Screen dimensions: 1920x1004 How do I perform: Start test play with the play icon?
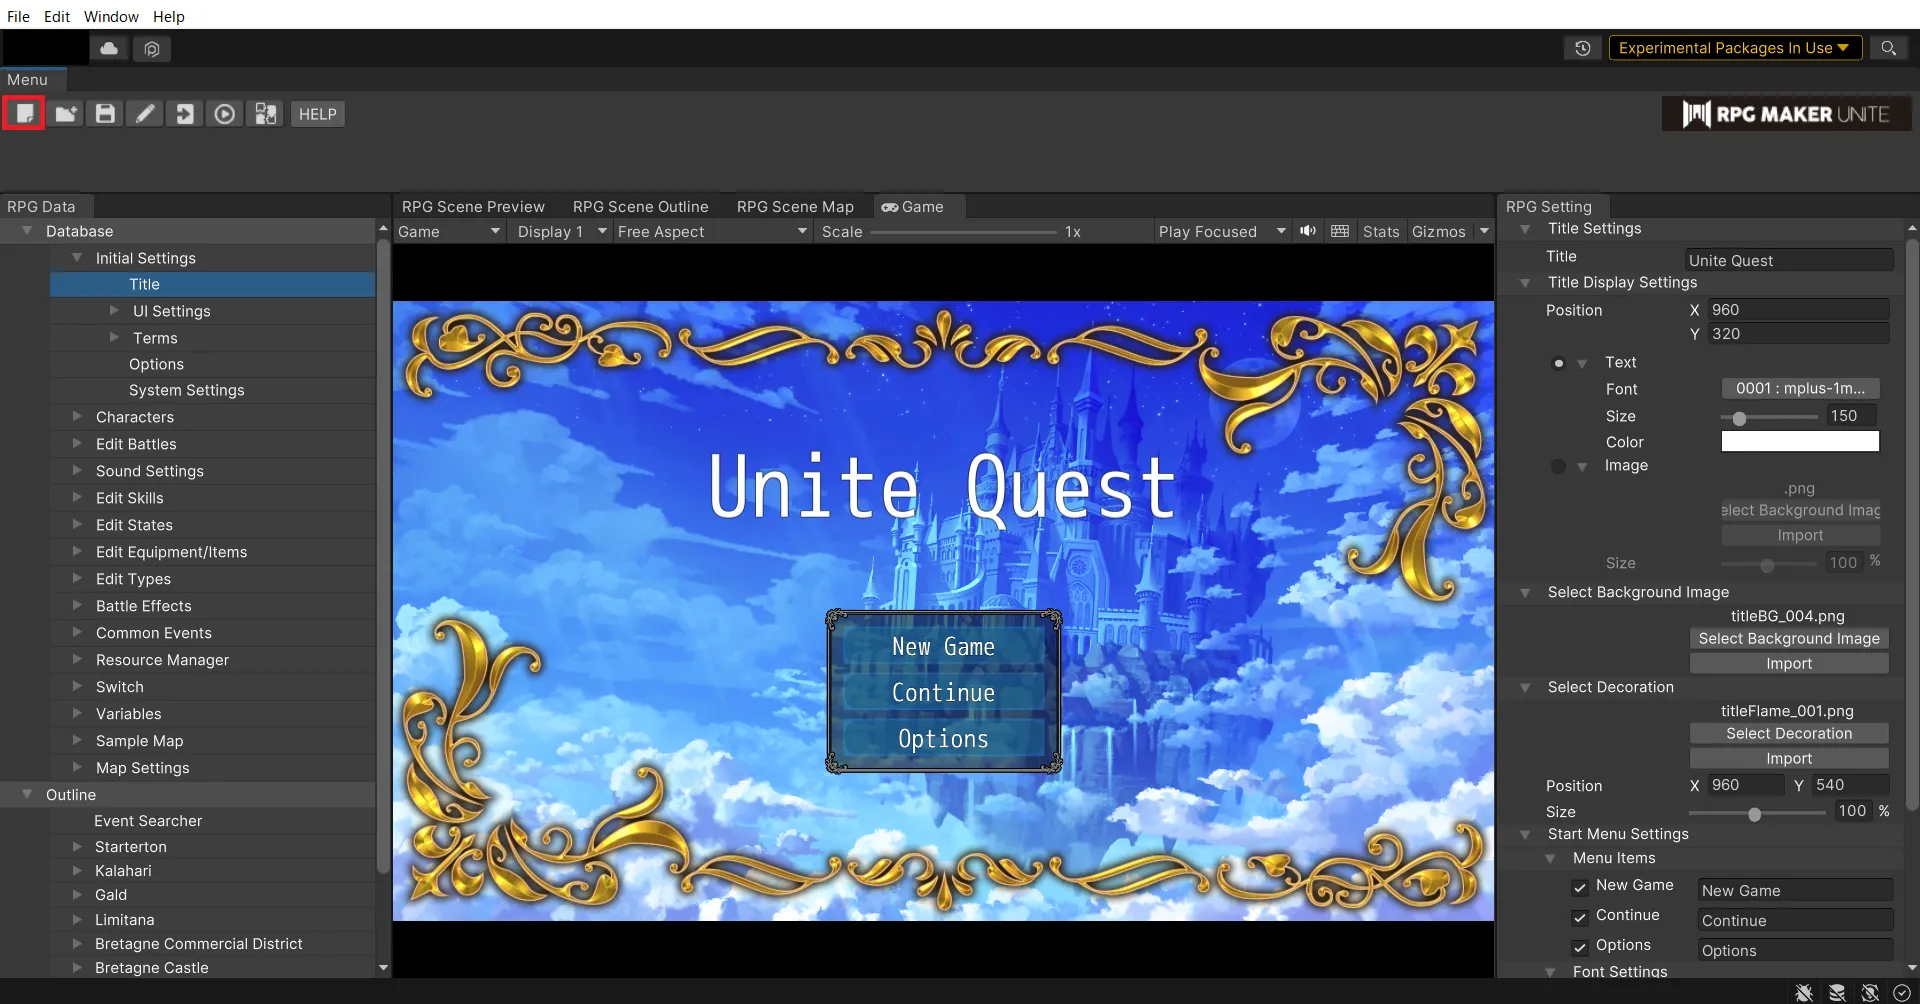point(225,114)
